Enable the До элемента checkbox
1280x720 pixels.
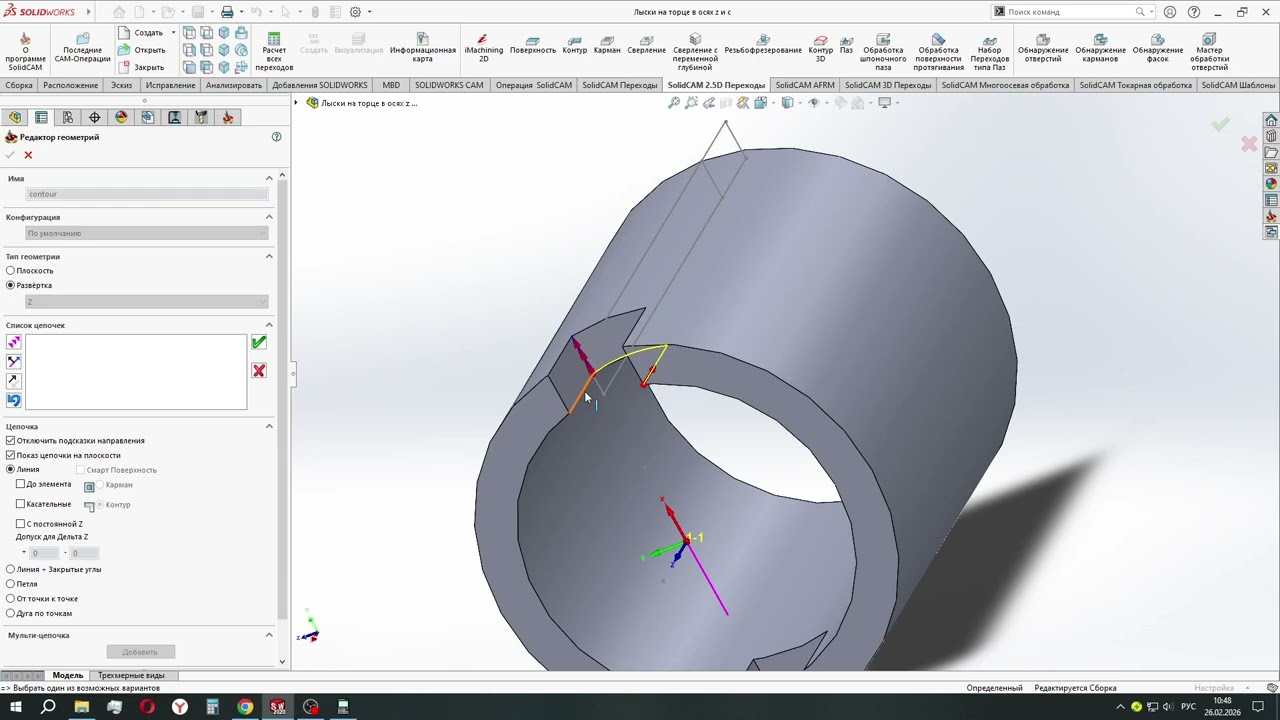(x=21, y=484)
